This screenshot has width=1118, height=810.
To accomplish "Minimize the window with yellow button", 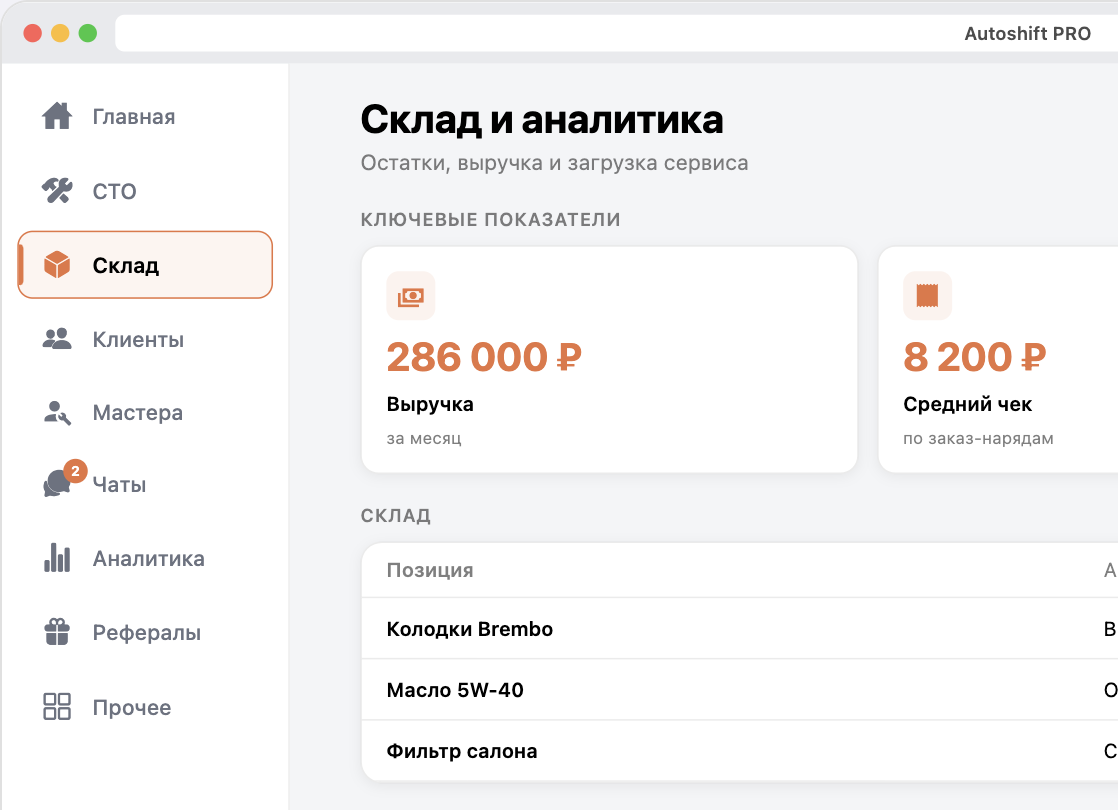I will point(61,34).
